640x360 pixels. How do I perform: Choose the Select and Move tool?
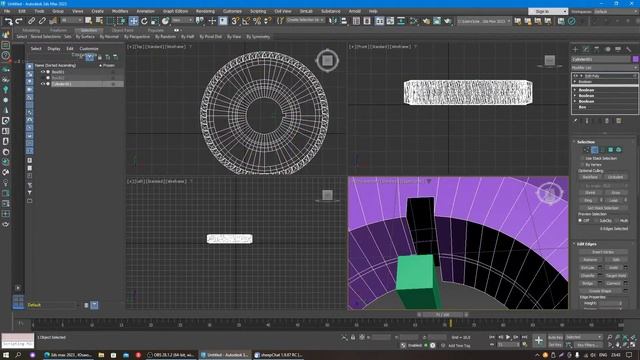(133, 21)
